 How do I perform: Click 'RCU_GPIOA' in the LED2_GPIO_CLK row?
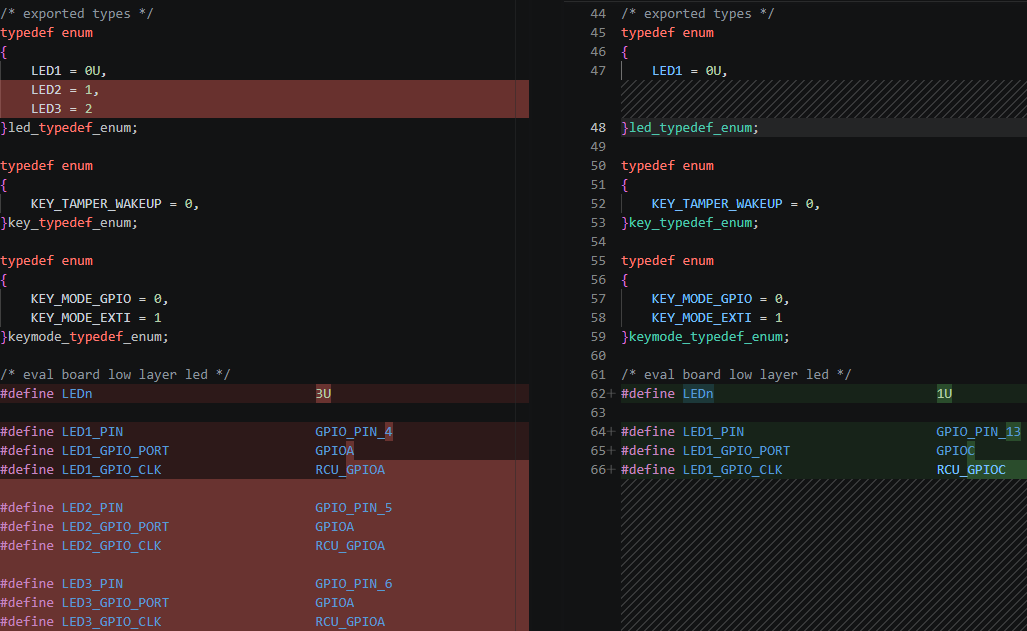tap(350, 546)
